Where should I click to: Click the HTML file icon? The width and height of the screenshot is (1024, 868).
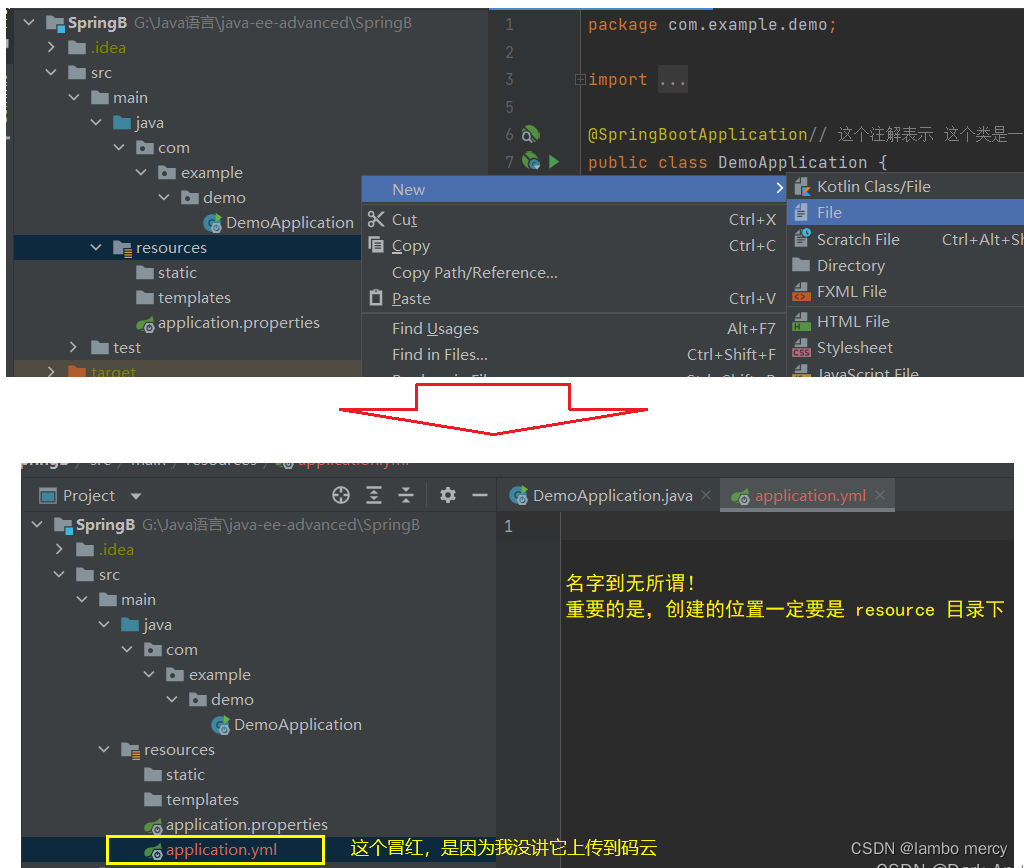pos(801,321)
